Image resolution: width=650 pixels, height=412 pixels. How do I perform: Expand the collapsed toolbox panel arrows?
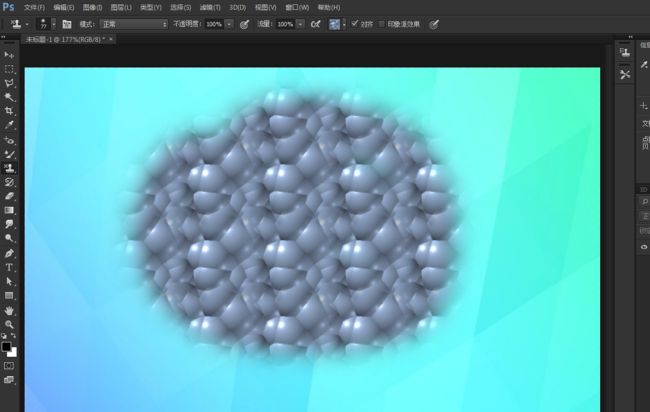(x=3, y=37)
